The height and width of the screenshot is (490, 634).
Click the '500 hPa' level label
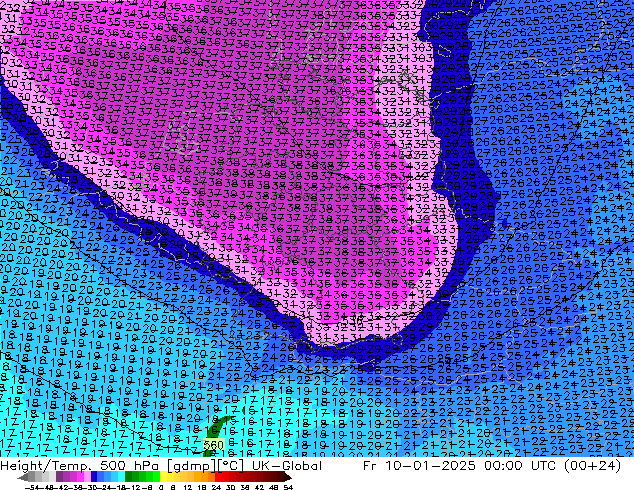130,466
